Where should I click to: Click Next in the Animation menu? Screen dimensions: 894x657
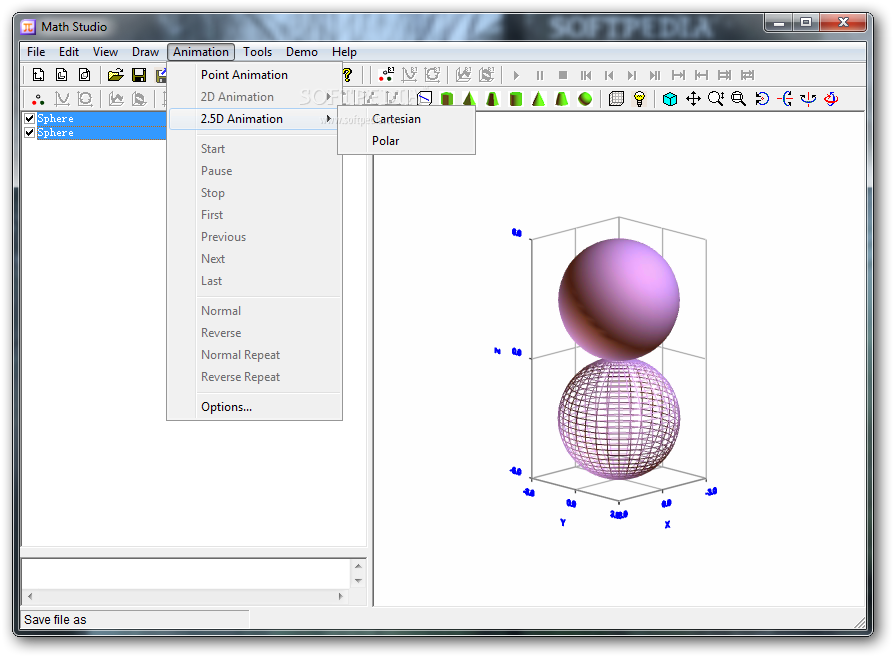coord(213,259)
